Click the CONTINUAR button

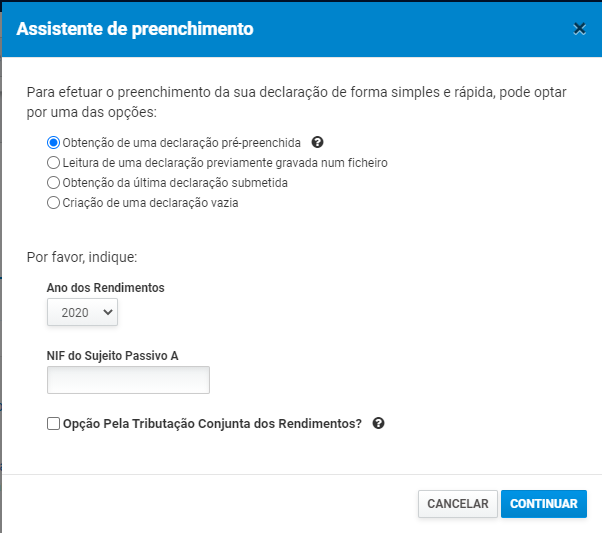[544, 503]
